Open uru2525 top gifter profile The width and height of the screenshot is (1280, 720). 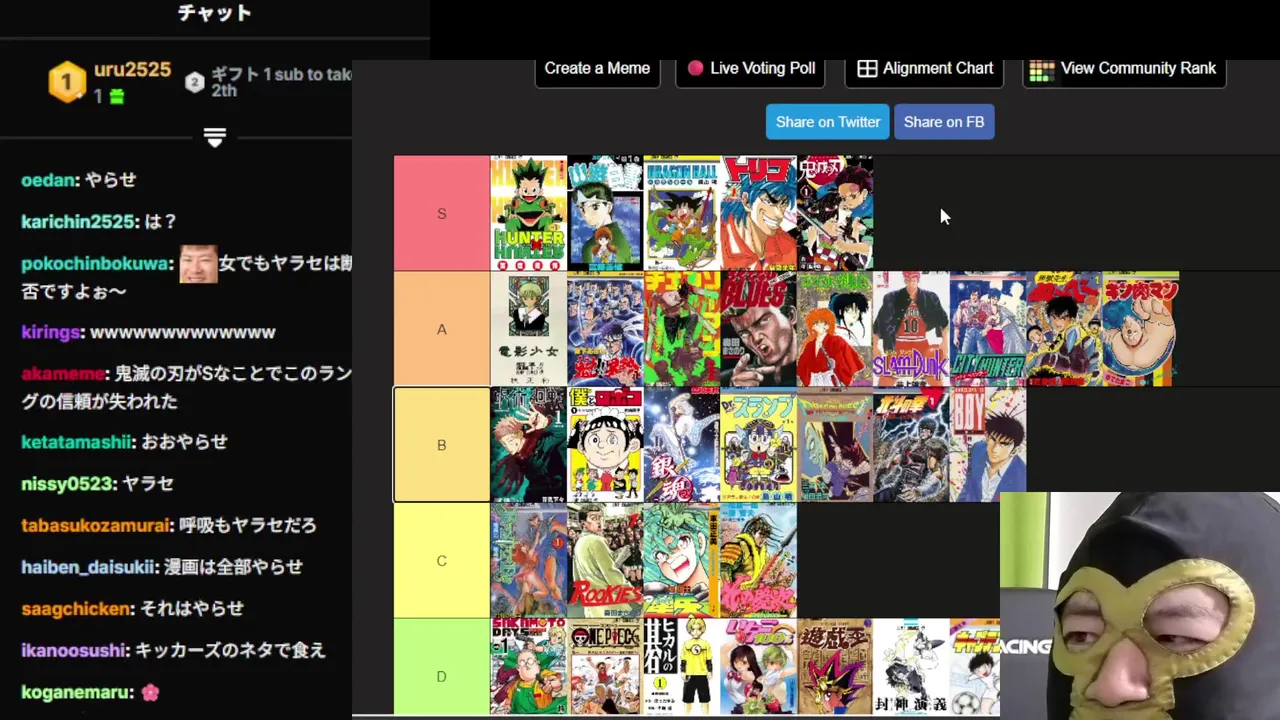(x=132, y=70)
